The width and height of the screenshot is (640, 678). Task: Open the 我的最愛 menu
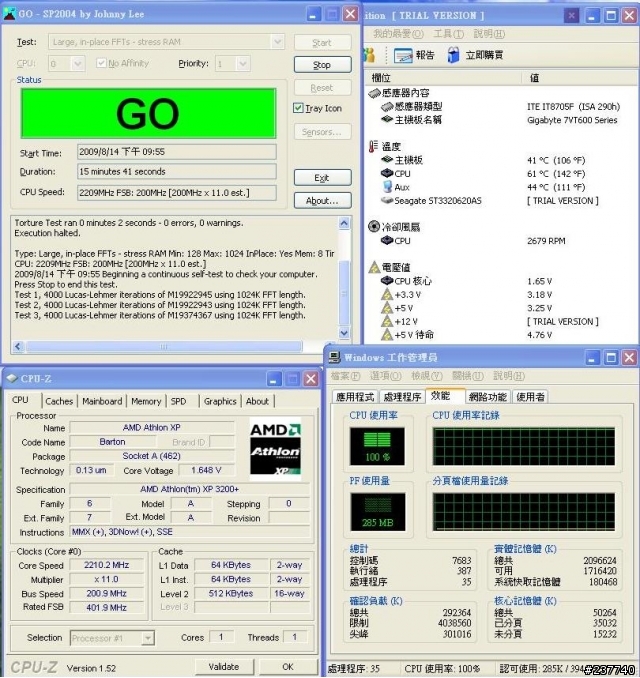click(x=398, y=34)
